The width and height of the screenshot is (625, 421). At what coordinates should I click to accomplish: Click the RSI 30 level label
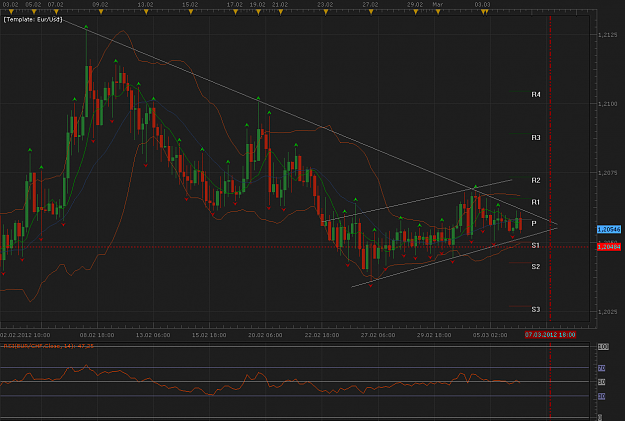pyautogui.click(x=601, y=396)
